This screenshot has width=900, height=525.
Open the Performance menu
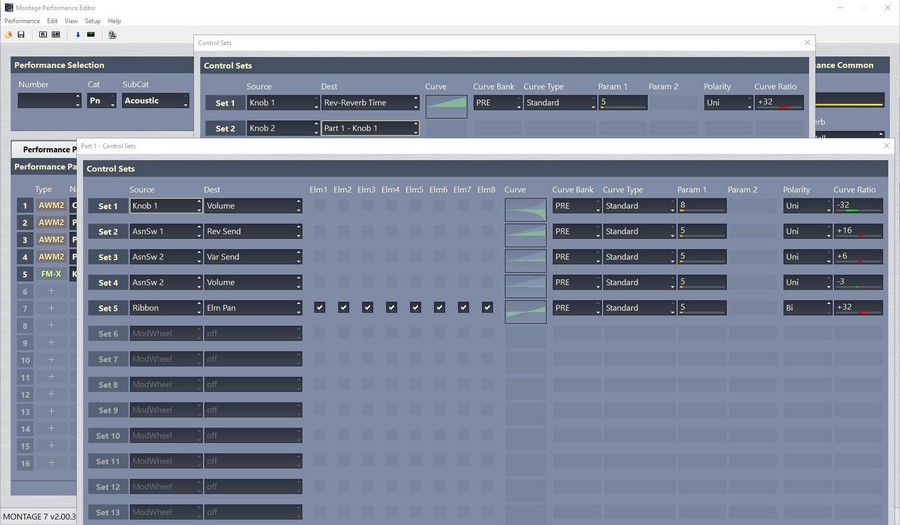tap(22, 21)
